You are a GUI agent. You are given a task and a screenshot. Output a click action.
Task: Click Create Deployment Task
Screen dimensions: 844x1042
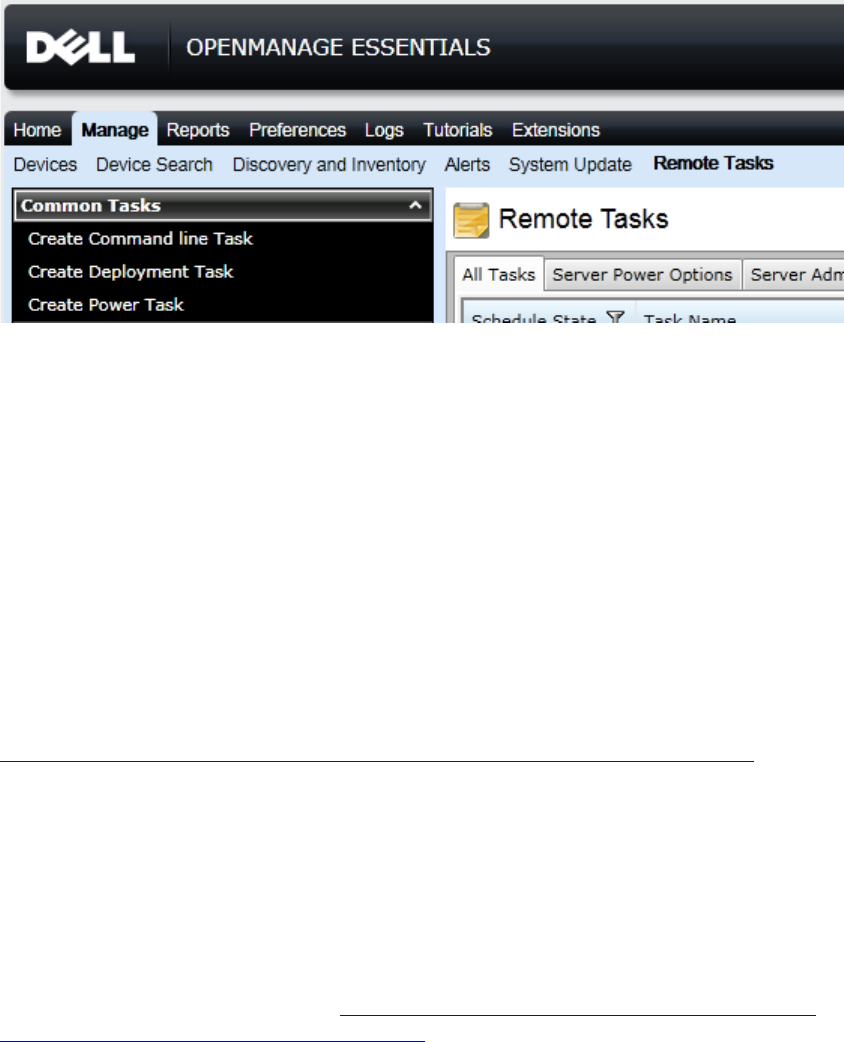130,272
